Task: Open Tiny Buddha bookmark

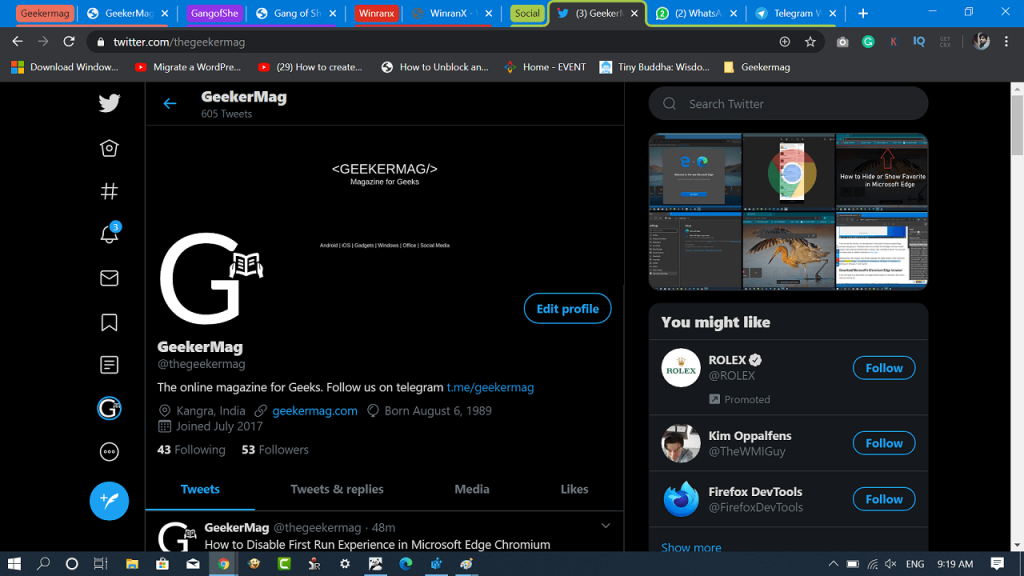Action: coord(654,67)
